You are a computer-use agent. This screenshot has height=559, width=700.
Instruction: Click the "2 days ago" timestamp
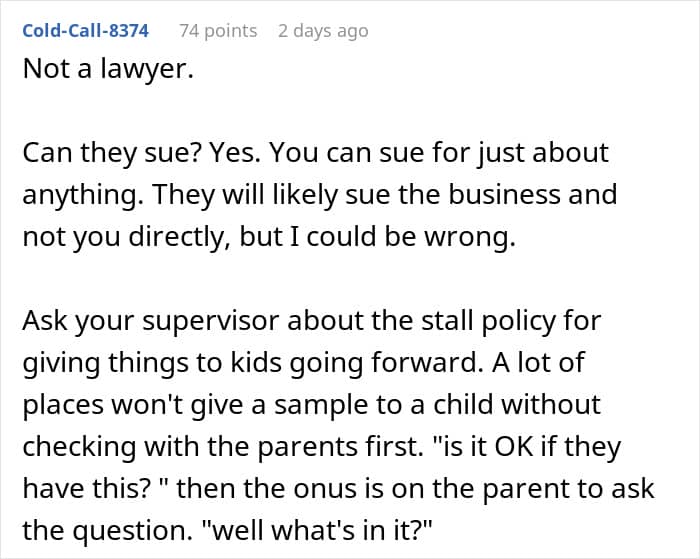[x=322, y=31]
